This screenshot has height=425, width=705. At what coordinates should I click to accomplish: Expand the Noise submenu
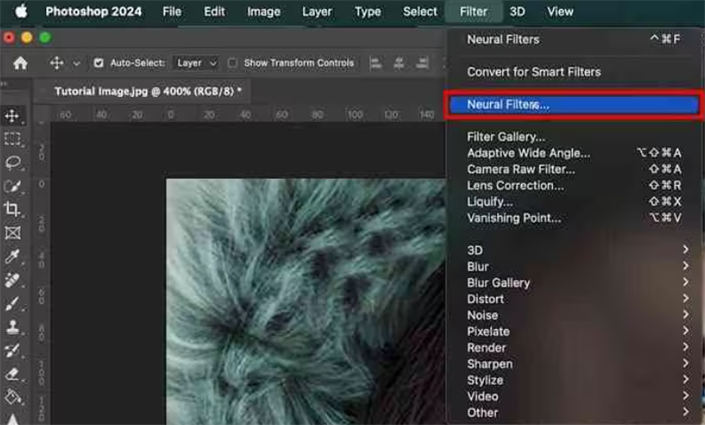pyautogui.click(x=574, y=315)
